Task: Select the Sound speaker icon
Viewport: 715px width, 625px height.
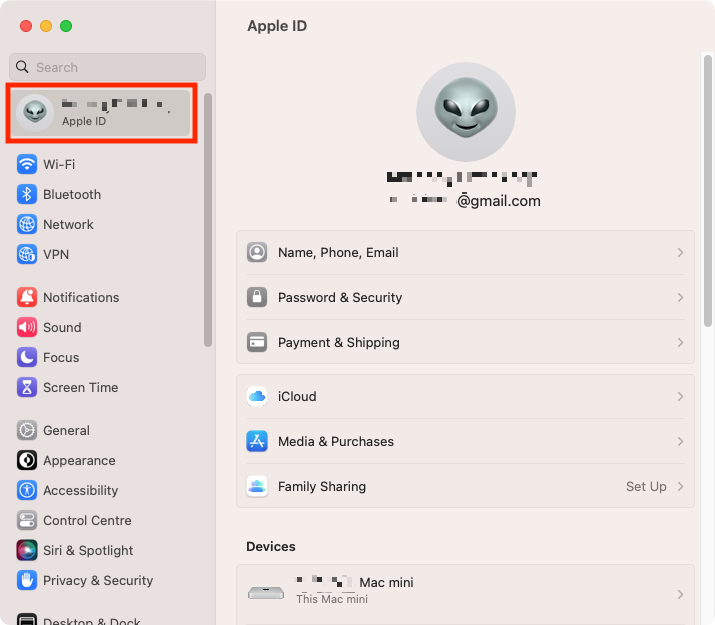Action: (x=27, y=327)
